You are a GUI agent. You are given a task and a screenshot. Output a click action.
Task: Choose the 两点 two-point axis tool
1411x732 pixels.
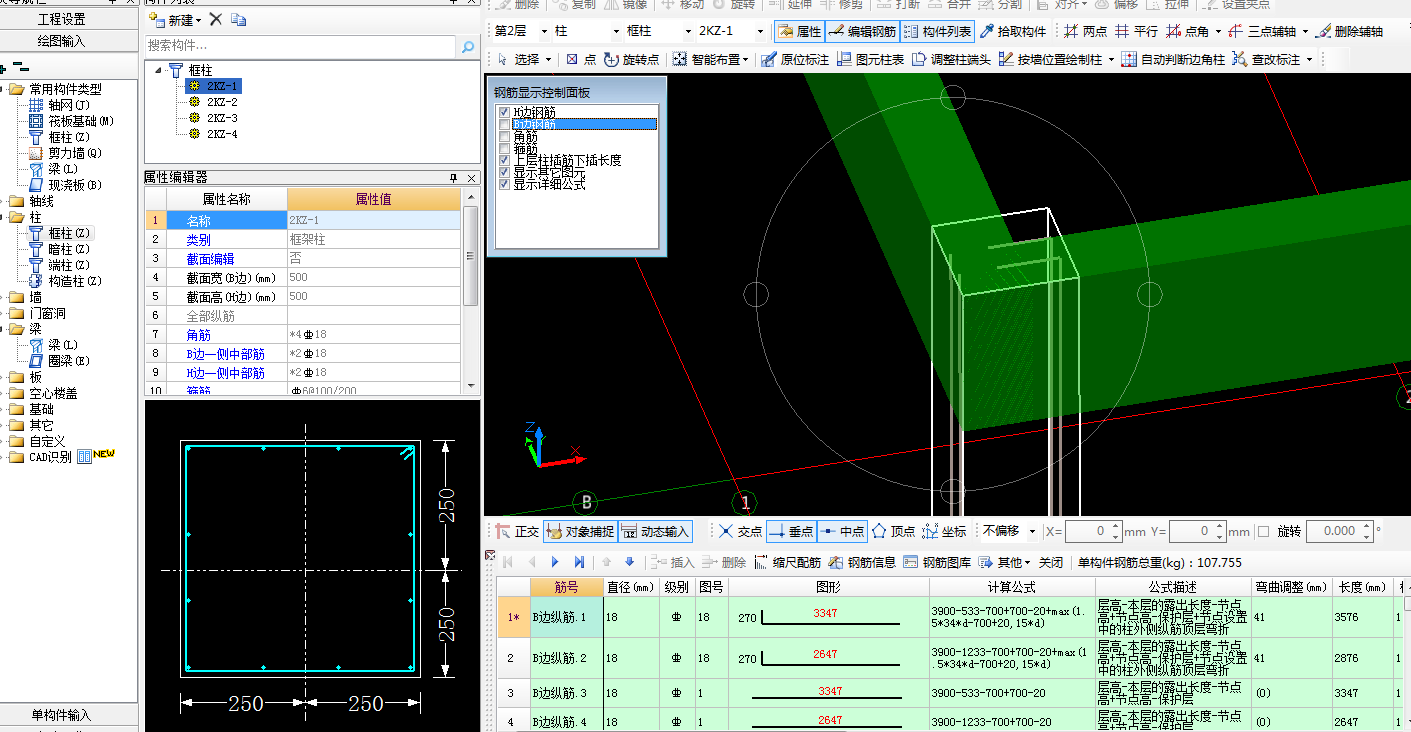pos(1085,32)
